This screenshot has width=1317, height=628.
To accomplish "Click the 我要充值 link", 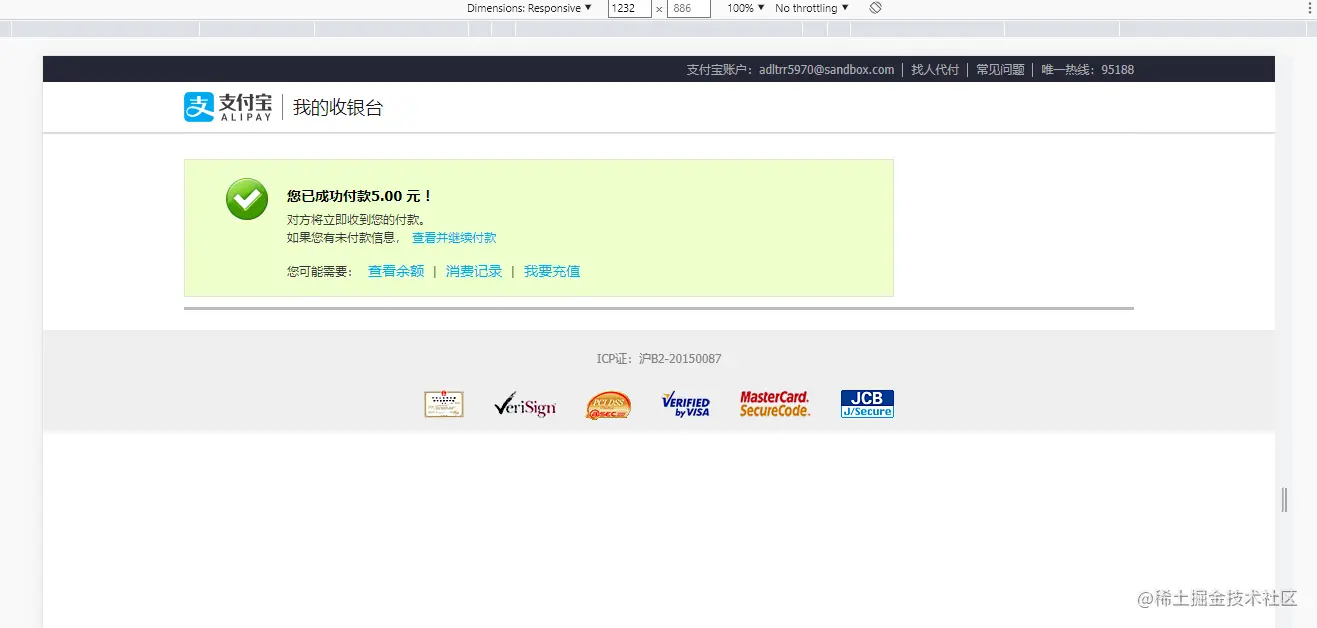I will coord(552,271).
